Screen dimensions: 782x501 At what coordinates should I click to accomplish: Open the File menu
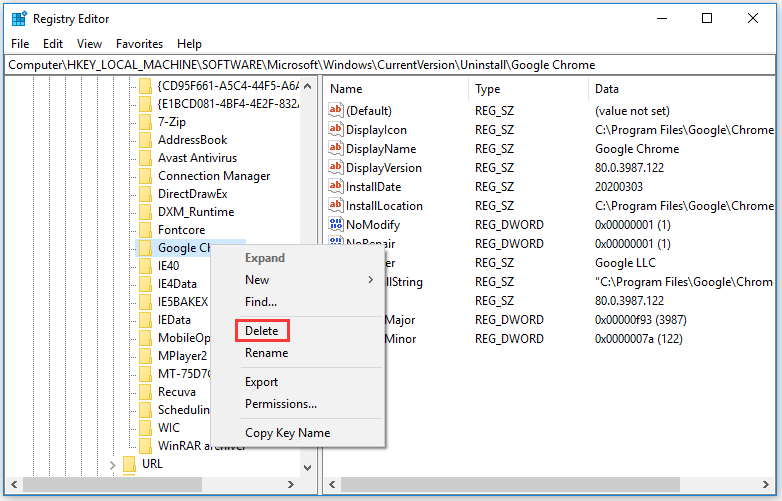point(20,44)
